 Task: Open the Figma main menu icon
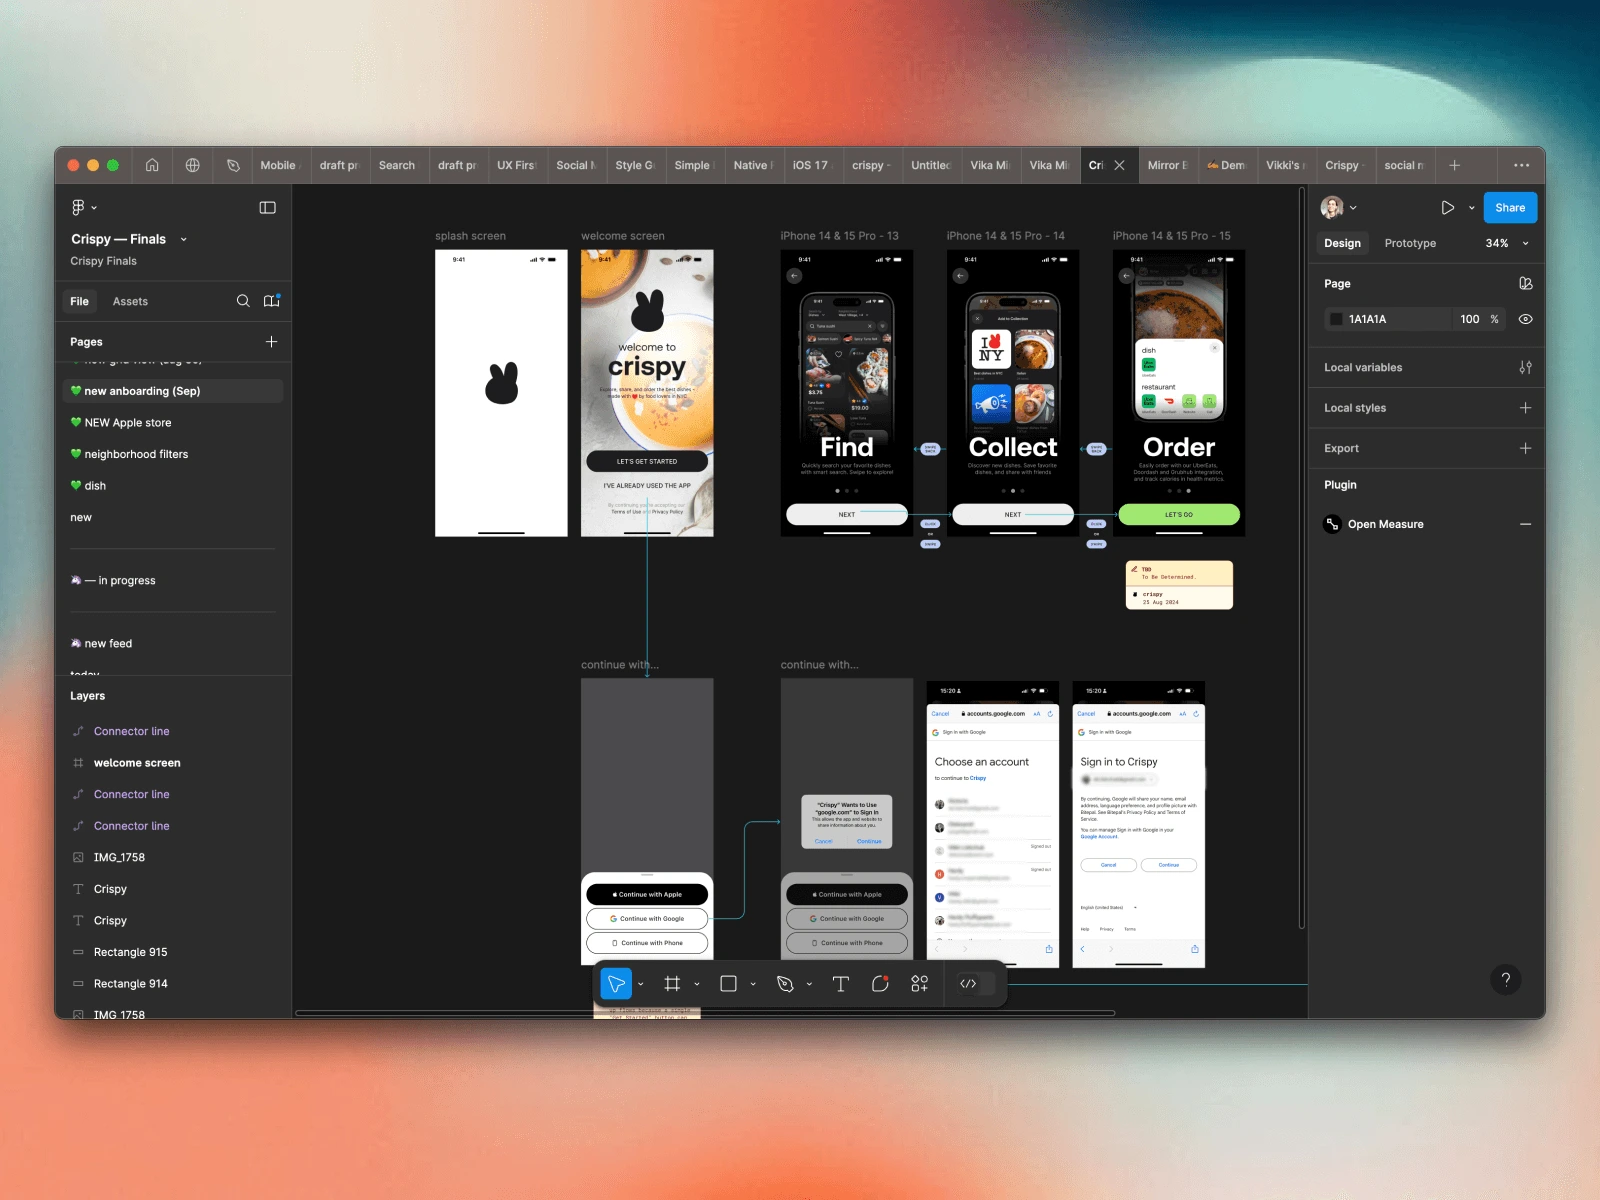[x=78, y=207]
